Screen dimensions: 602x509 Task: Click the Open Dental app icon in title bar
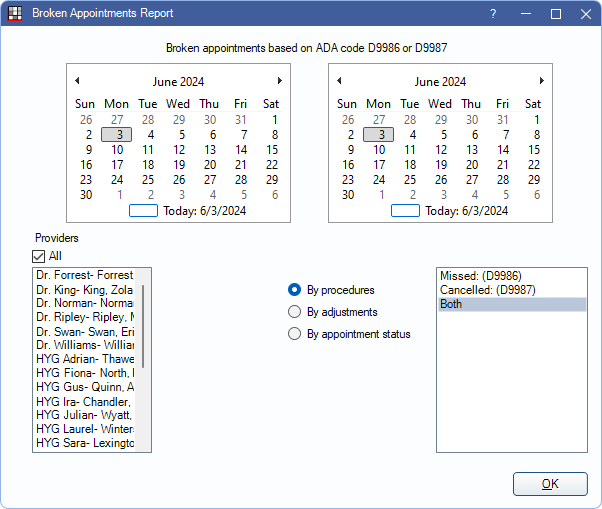[15, 14]
